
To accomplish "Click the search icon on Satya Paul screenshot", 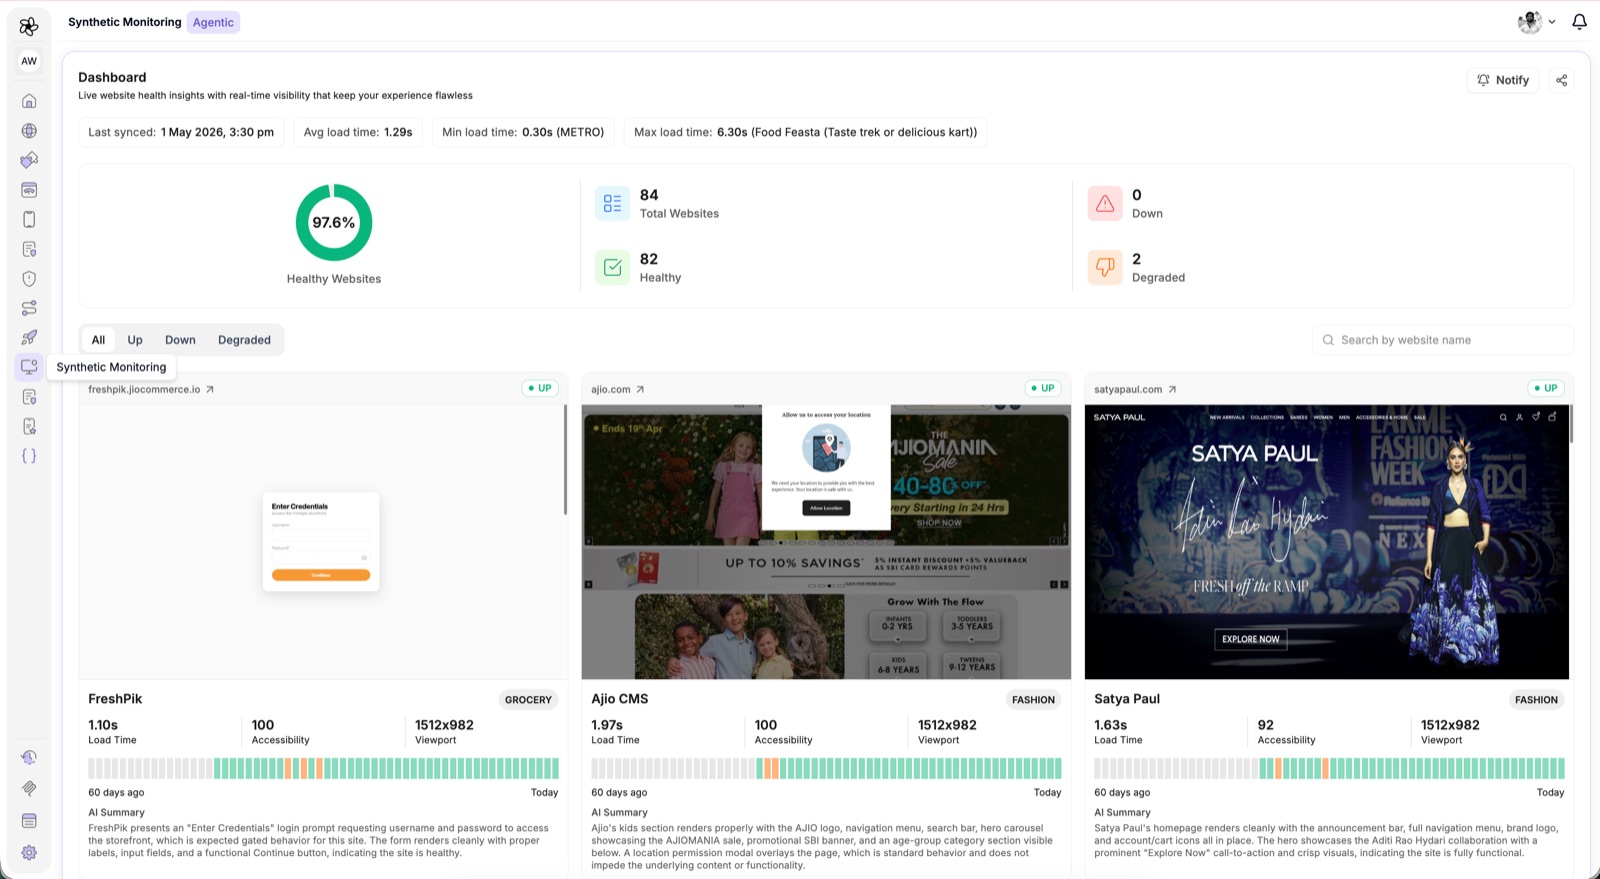I will [x=1503, y=417].
